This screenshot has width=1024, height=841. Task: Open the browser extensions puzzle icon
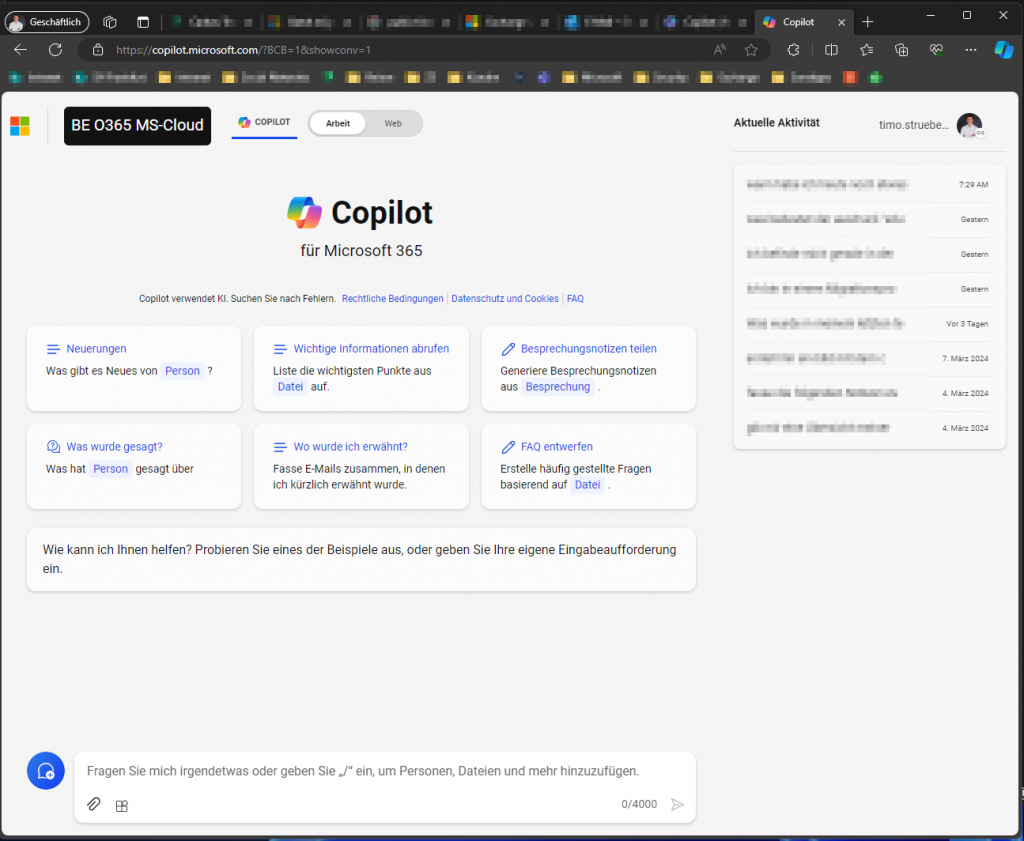[794, 49]
